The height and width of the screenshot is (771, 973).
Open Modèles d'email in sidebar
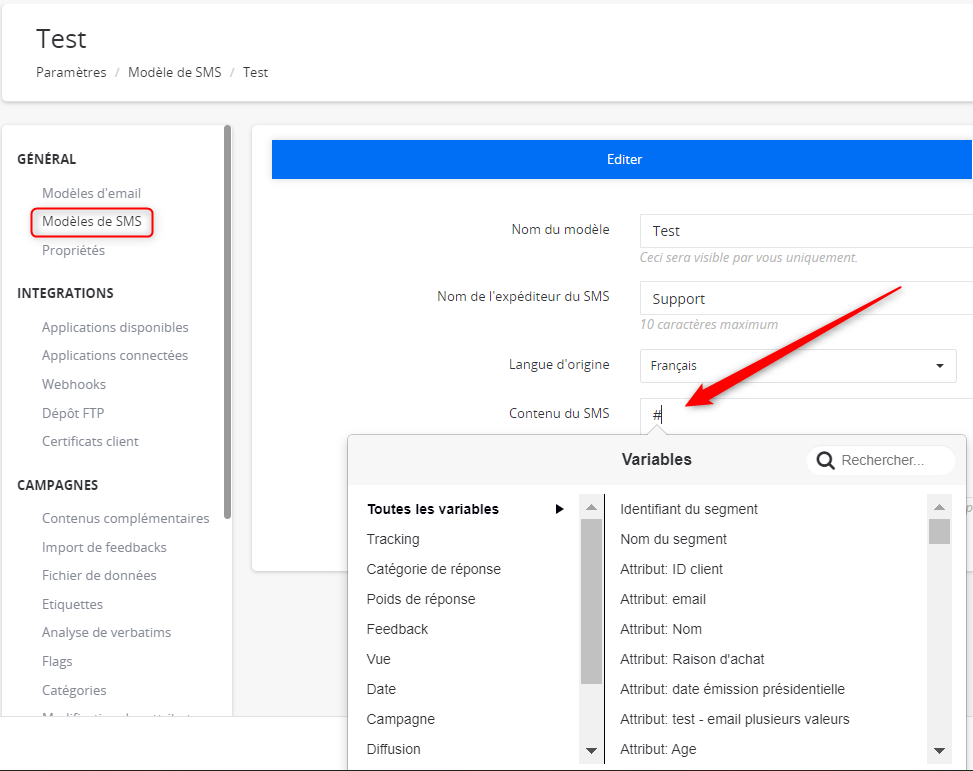click(x=91, y=193)
